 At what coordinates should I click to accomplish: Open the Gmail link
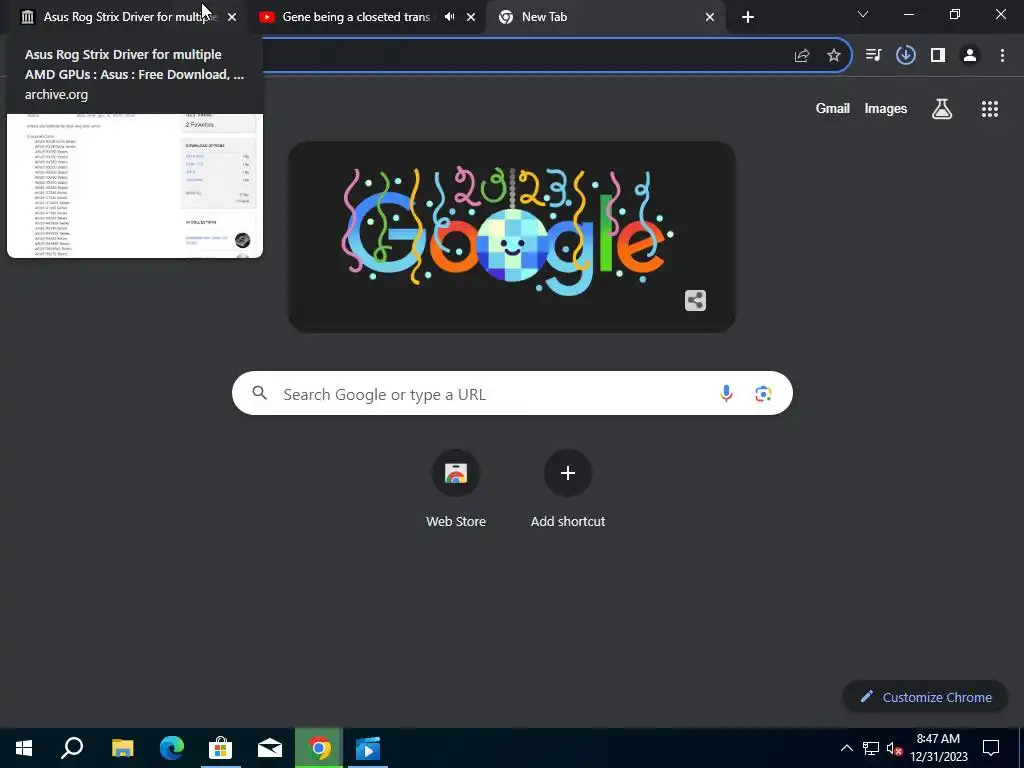(x=833, y=108)
